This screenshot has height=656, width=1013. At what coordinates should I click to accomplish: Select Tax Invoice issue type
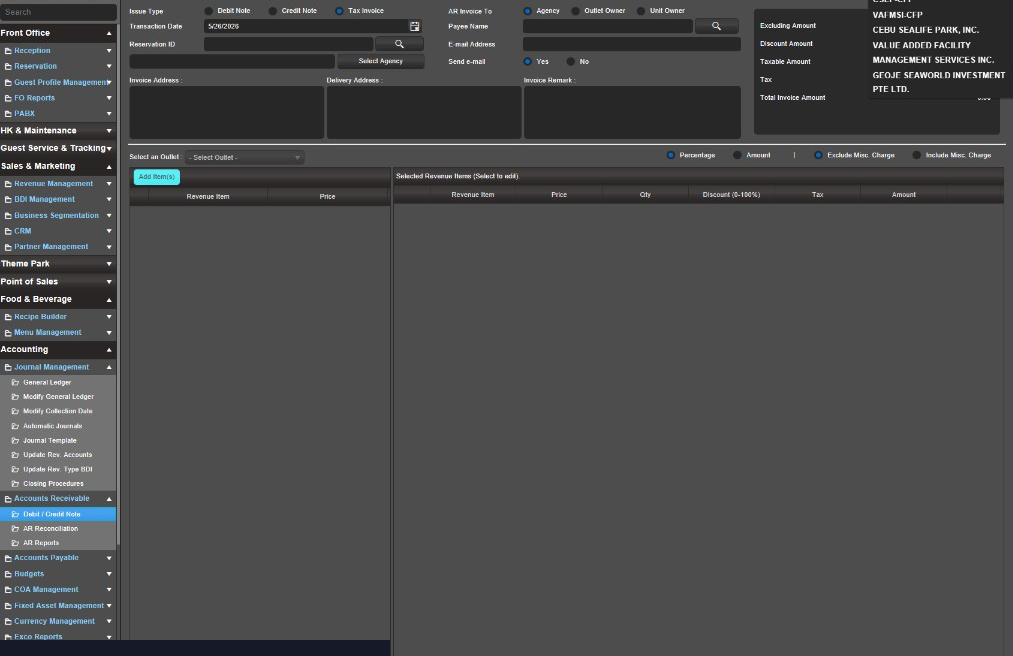pos(339,11)
